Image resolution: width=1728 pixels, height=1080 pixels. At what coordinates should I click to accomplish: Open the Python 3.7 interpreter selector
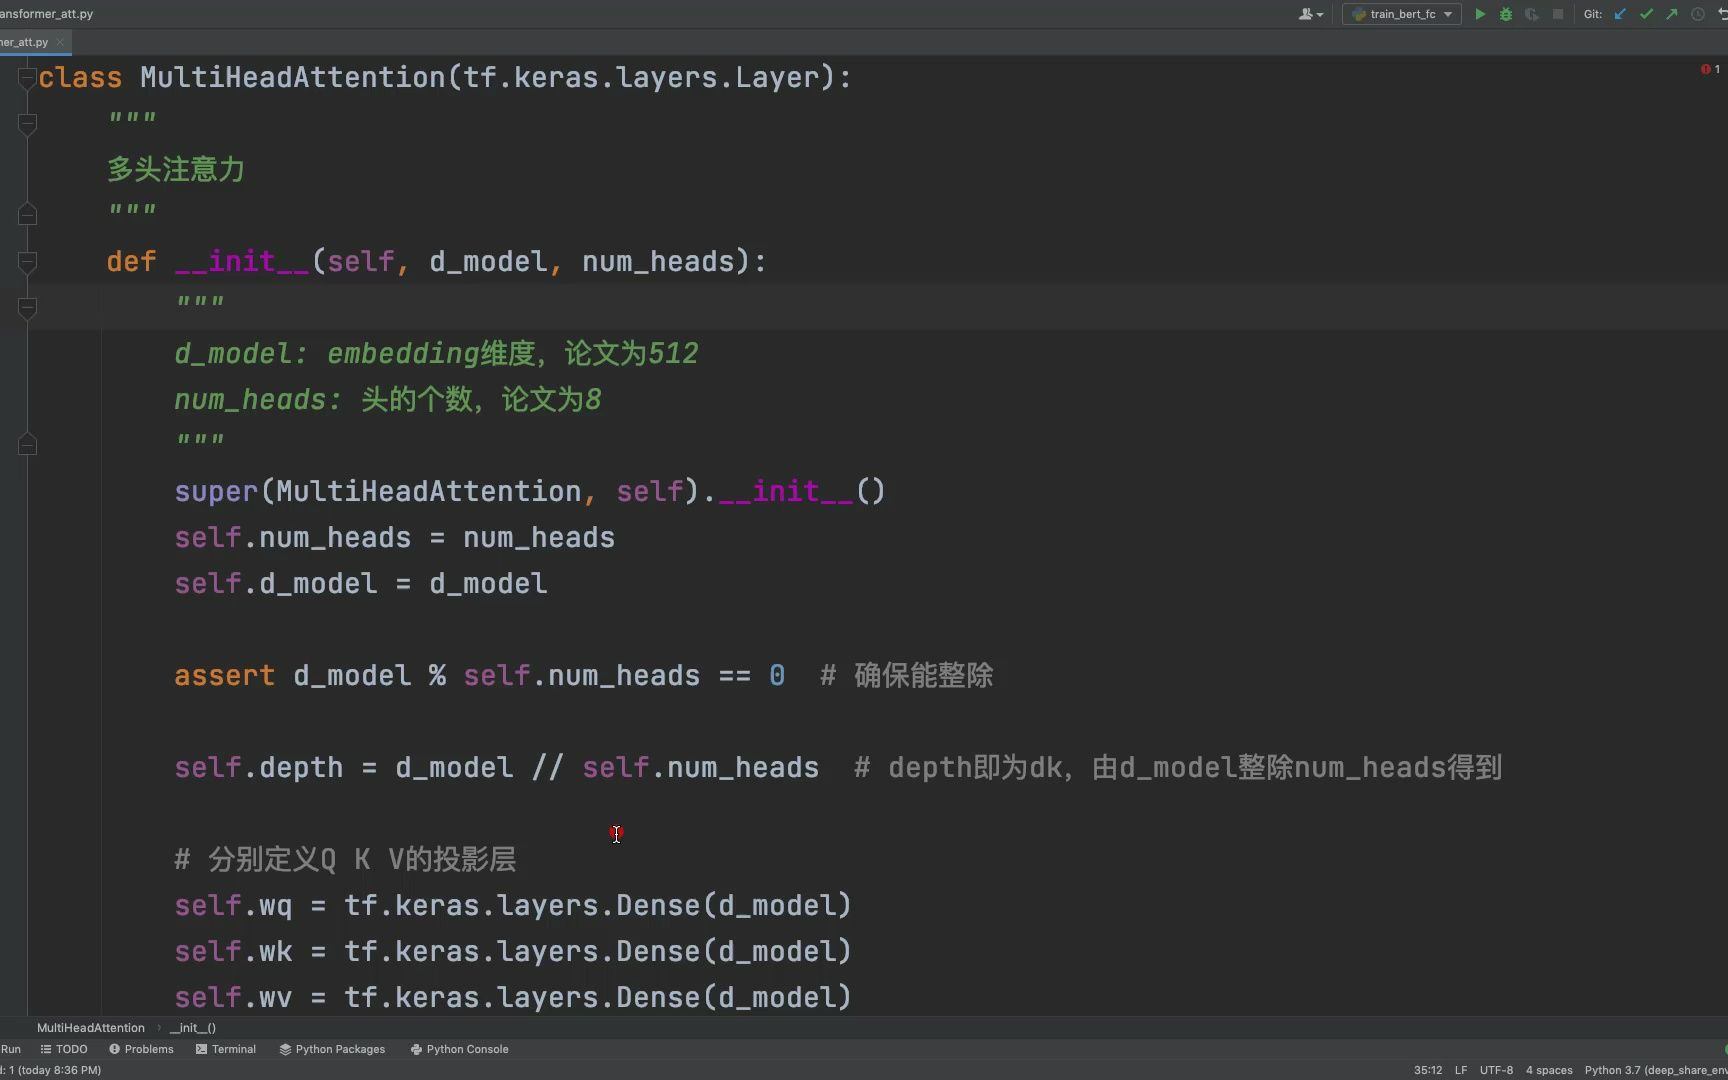click(x=1656, y=1070)
